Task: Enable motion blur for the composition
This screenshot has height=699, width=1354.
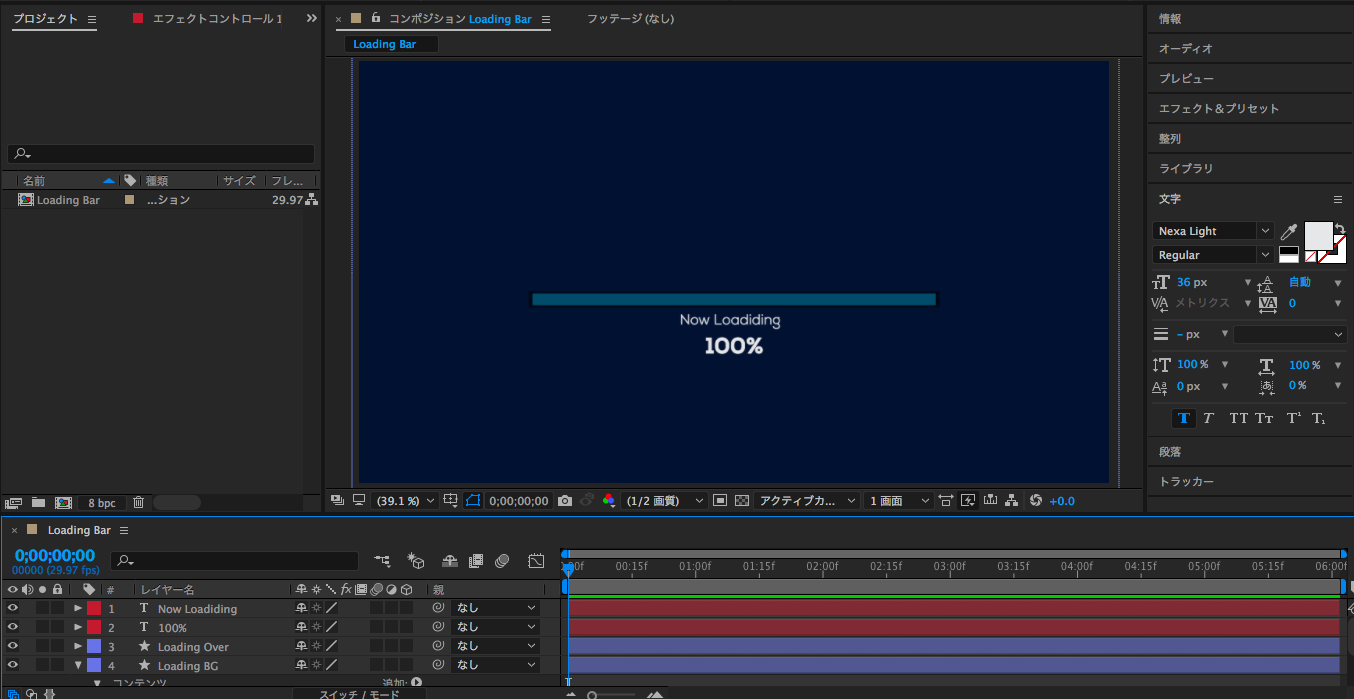Action: click(x=502, y=561)
